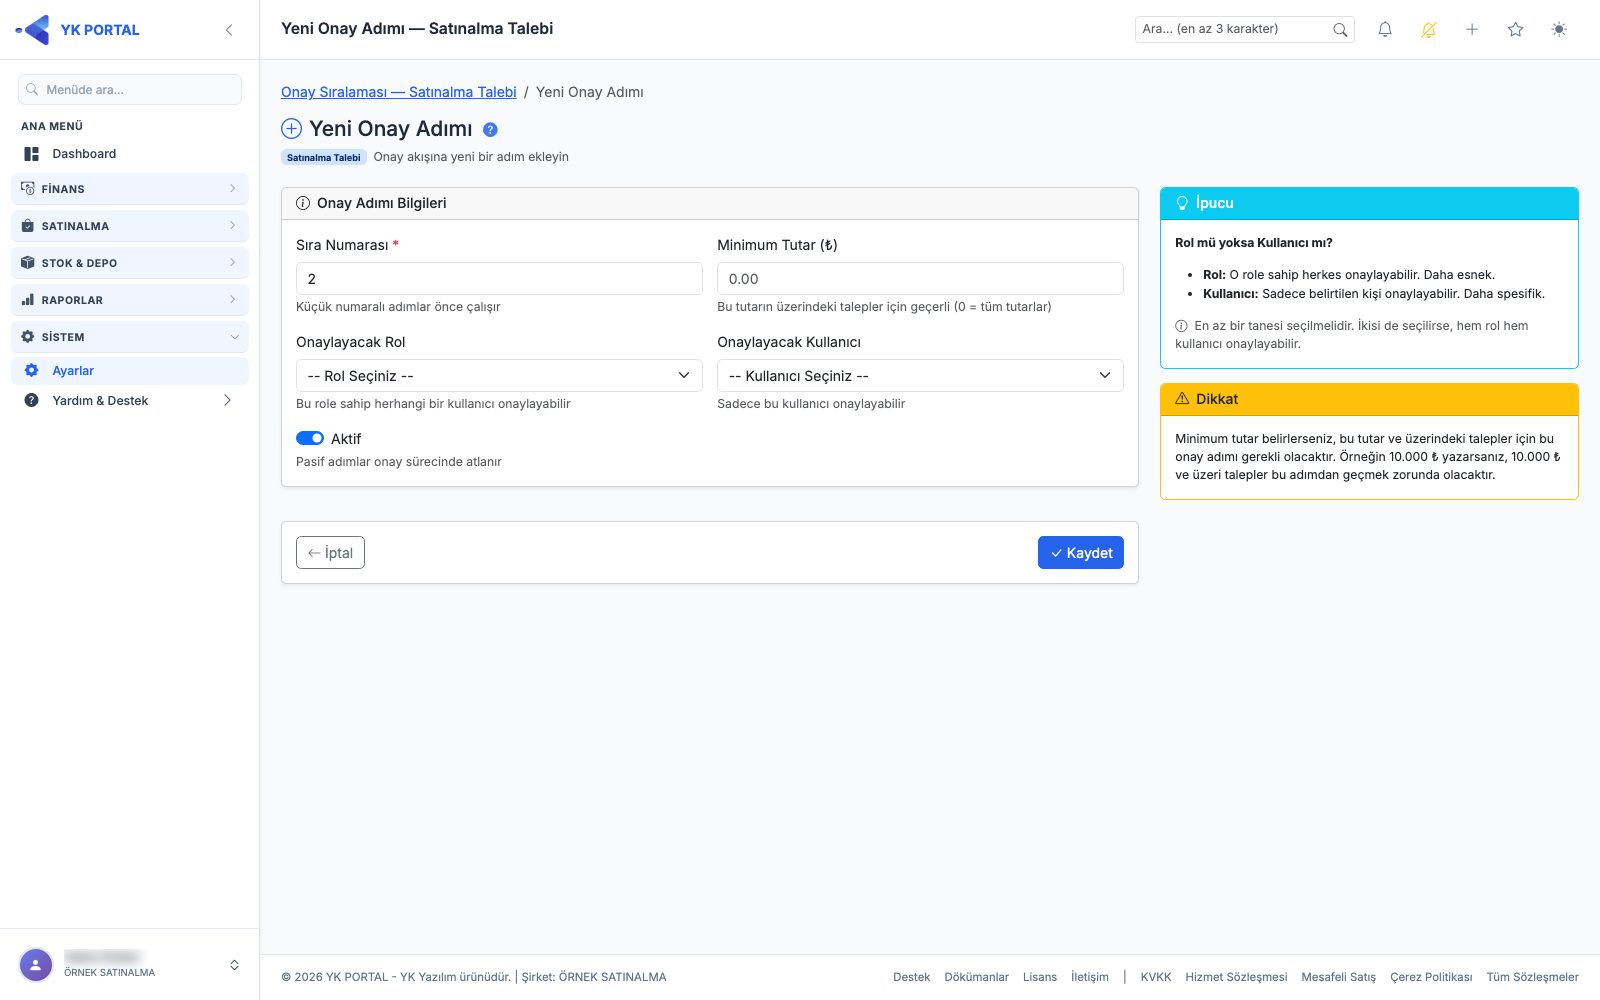Click the search magnifier icon in the top bar
The width and height of the screenshot is (1600, 1000).
[x=1340, y=30]
